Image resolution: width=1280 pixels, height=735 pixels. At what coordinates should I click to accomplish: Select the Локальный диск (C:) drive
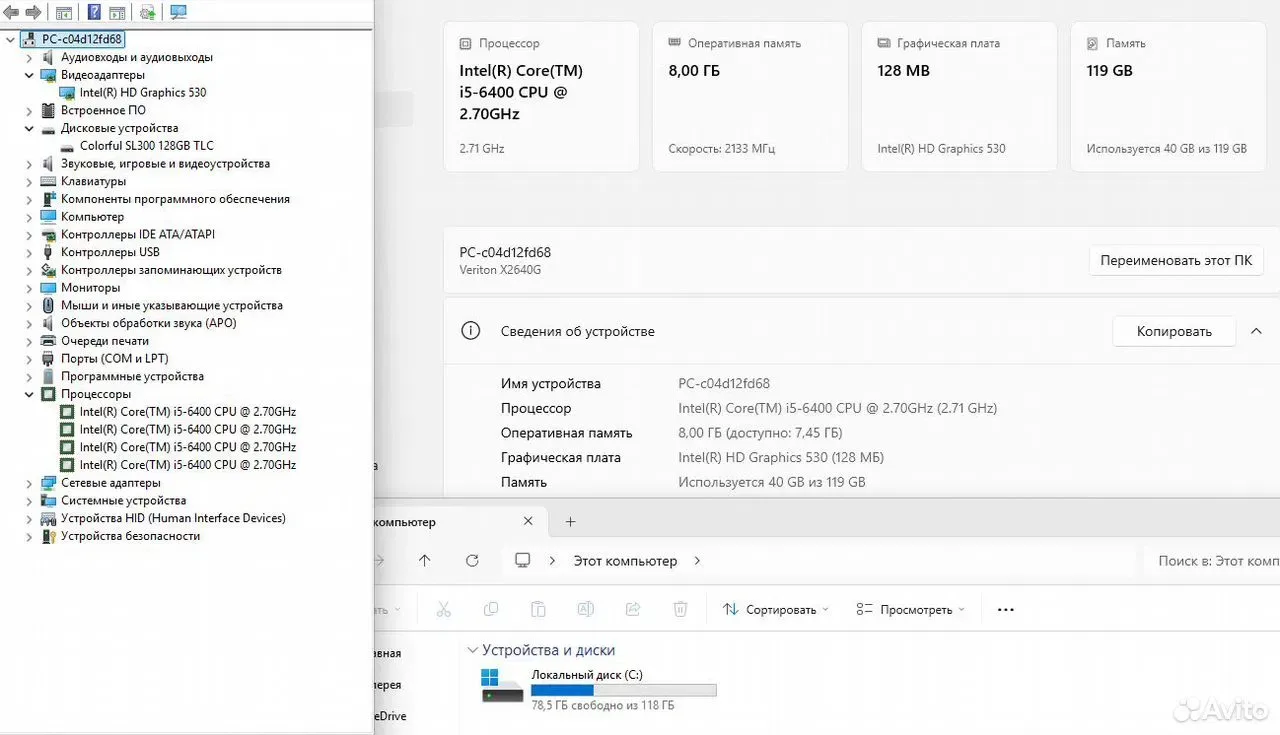click(x=599, y=689)
